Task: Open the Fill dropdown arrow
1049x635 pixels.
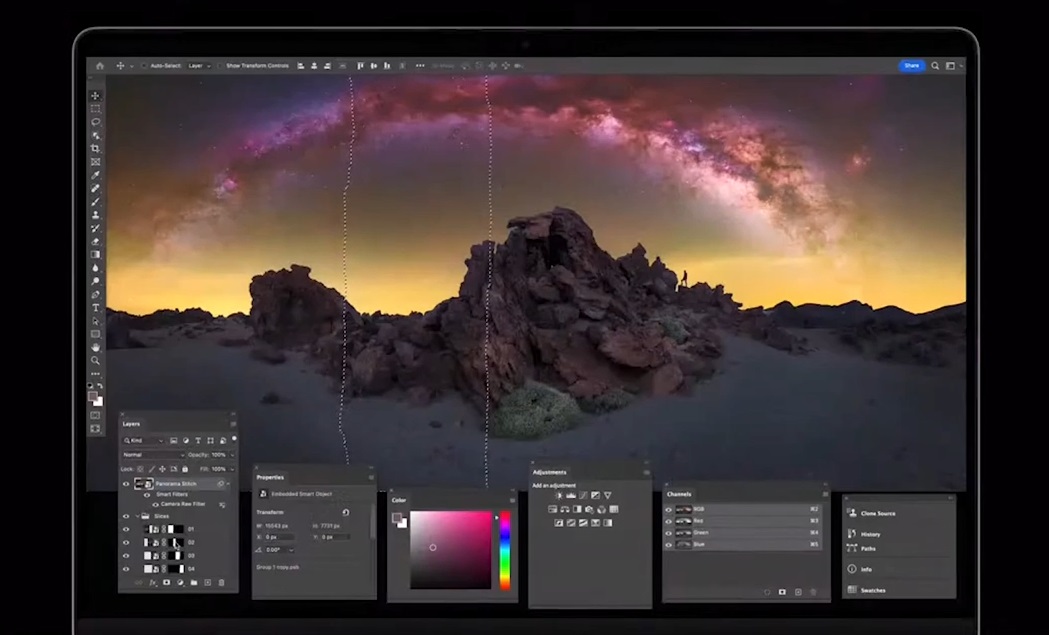Action: pos(232,469)
